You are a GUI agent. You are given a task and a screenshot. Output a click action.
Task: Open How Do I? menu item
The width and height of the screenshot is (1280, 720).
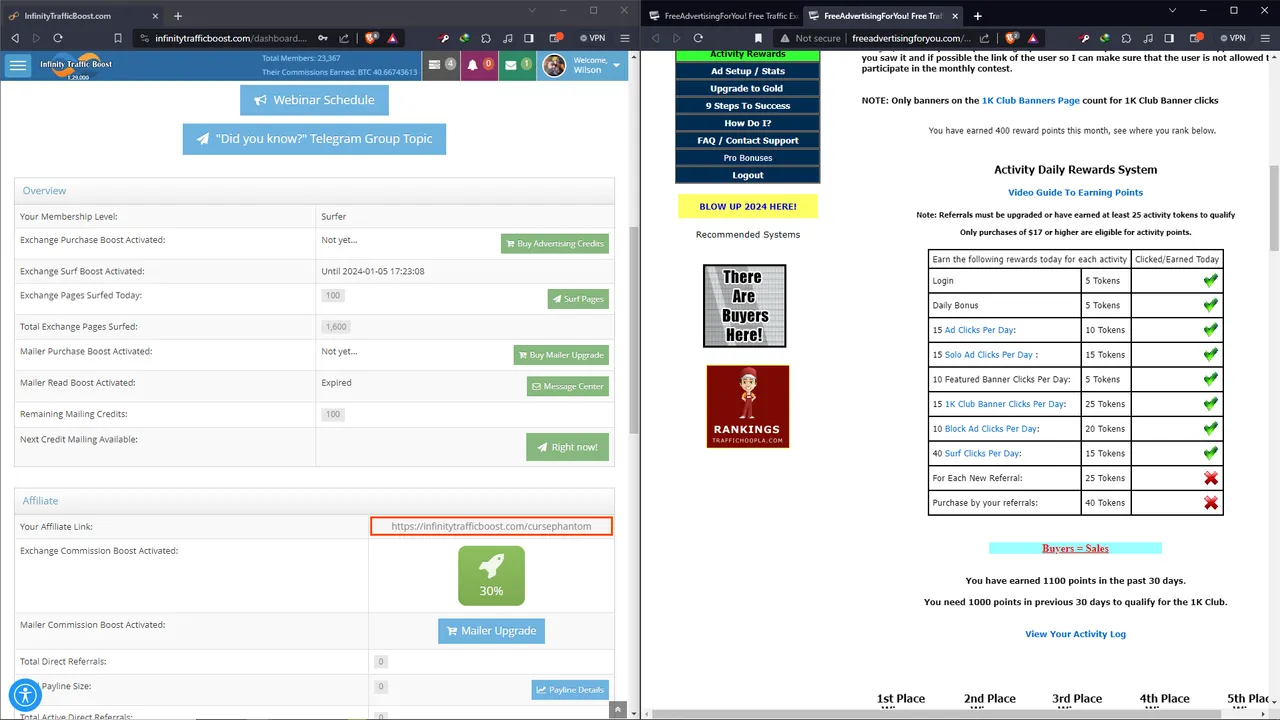747,123
